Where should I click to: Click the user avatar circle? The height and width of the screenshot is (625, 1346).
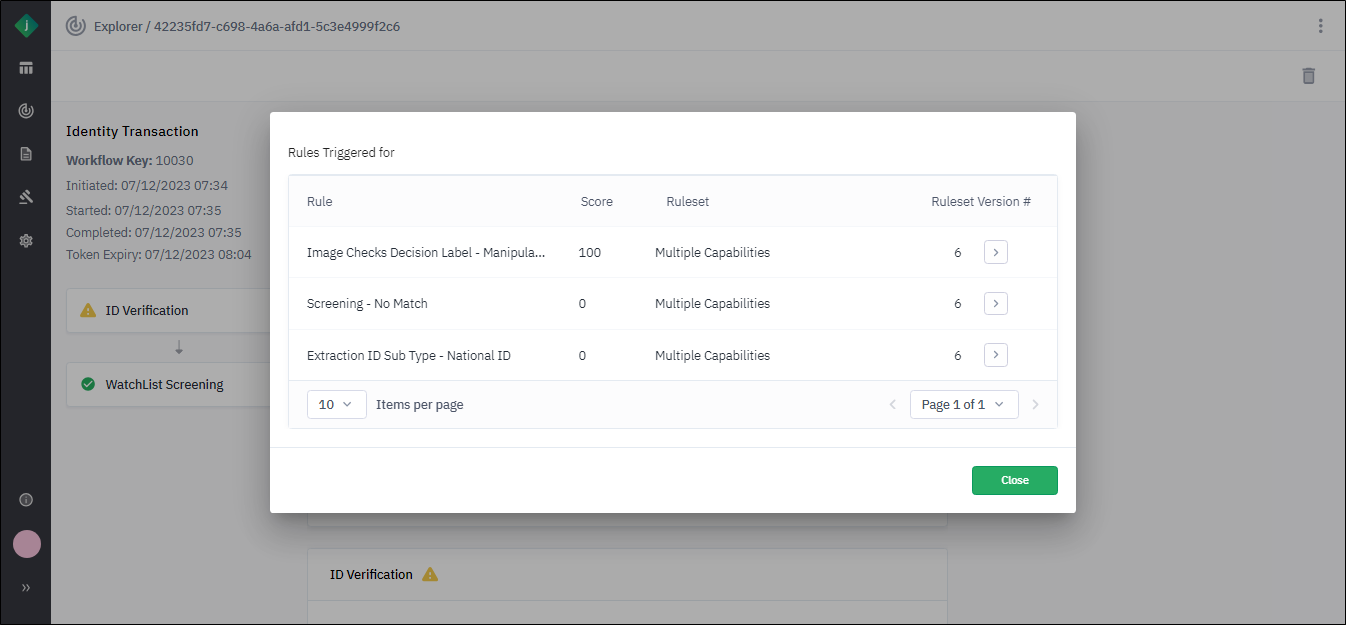click(26, 544)
